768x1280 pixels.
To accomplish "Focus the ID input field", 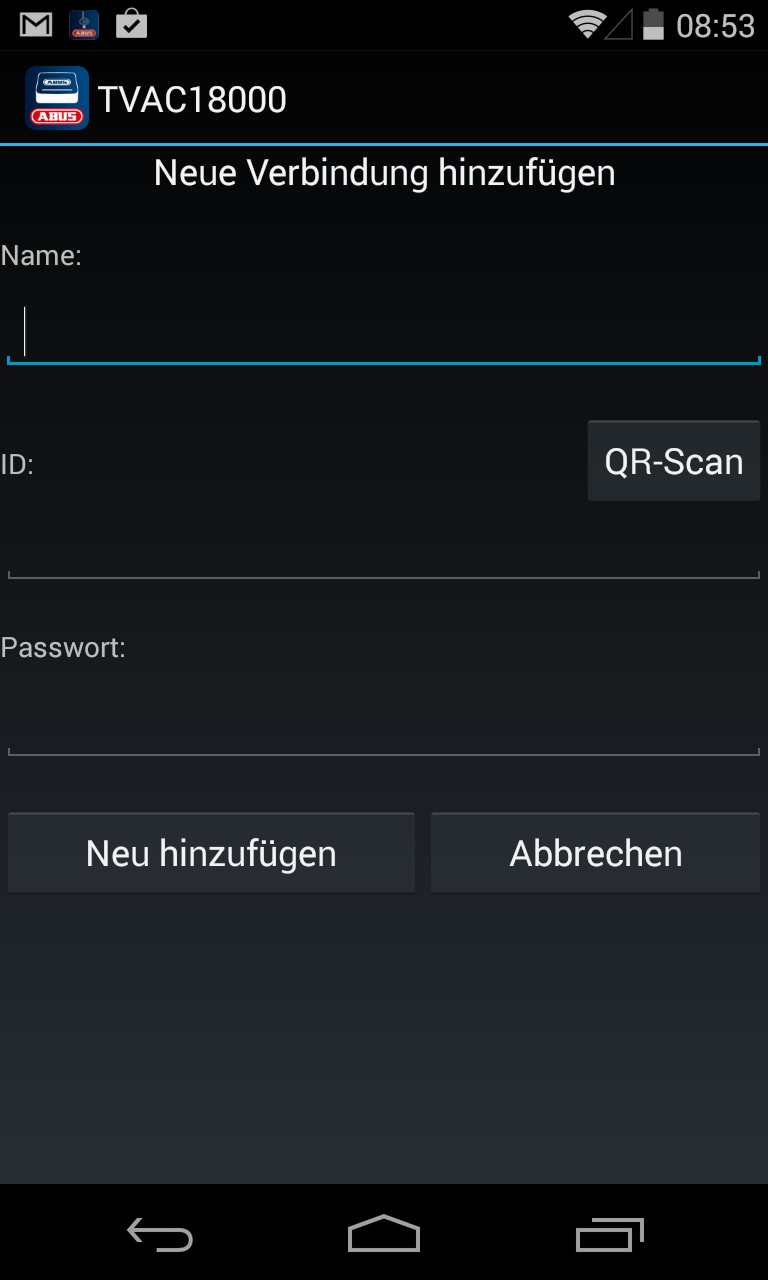I will click(384, 547).
